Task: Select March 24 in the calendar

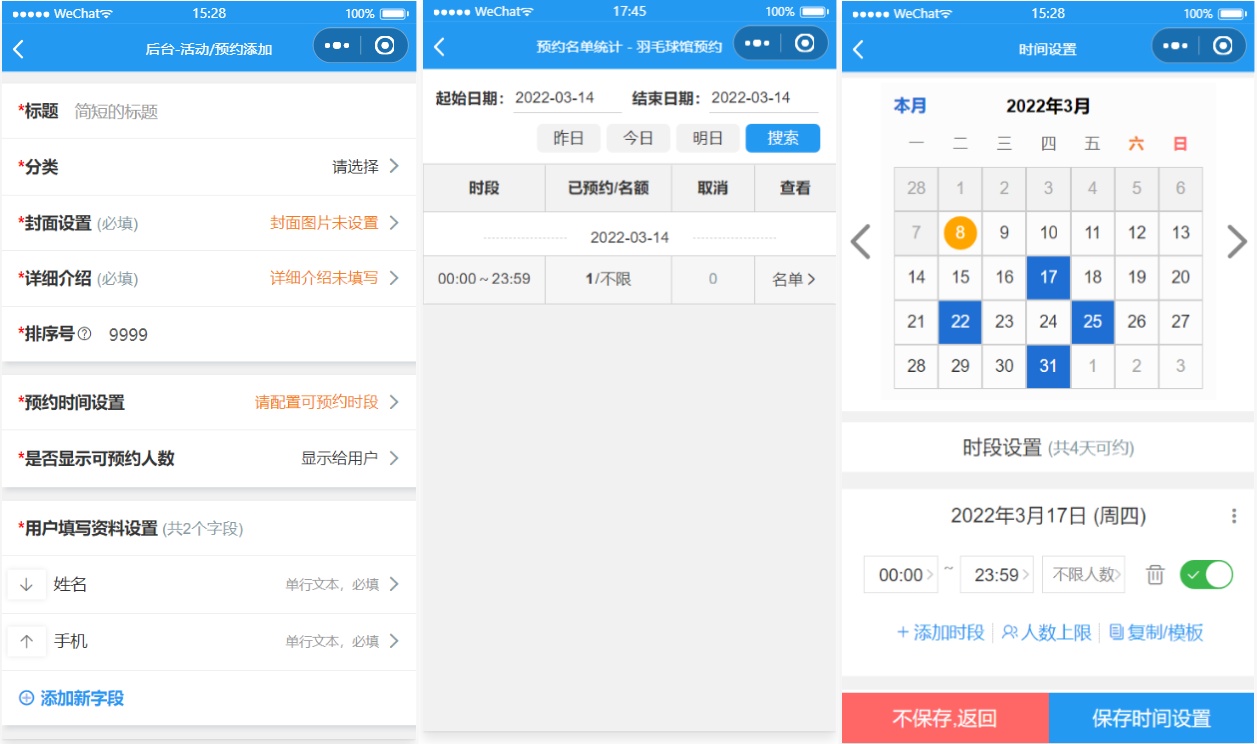Action: tap(1048, 322)
